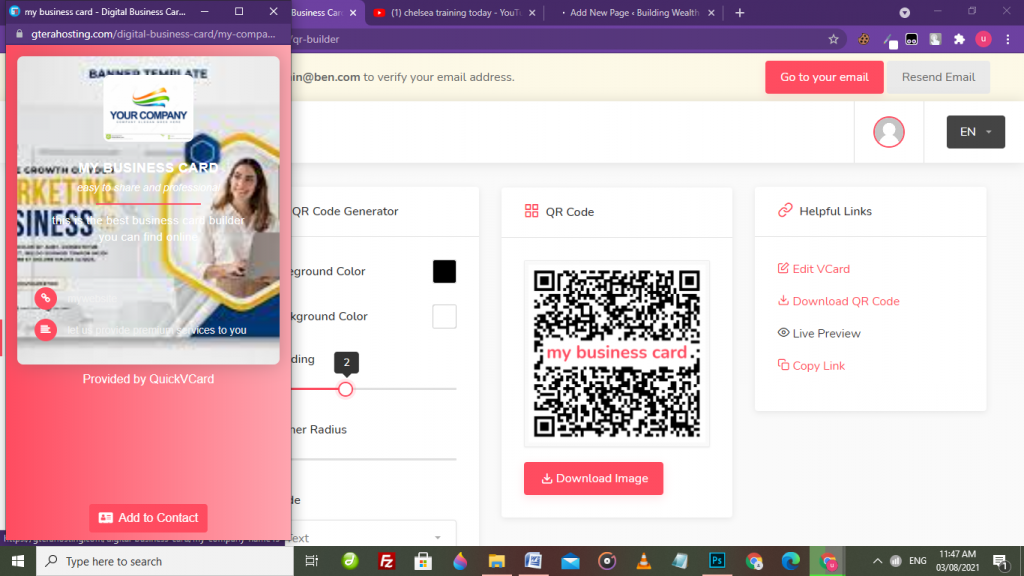Open the black foreground color swatch
This screenshot has width=1024, height=576.
444,271
